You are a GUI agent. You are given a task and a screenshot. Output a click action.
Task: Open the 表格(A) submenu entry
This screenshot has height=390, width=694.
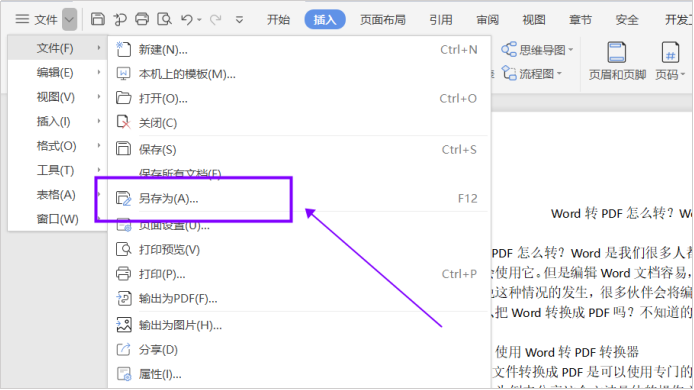58,194
